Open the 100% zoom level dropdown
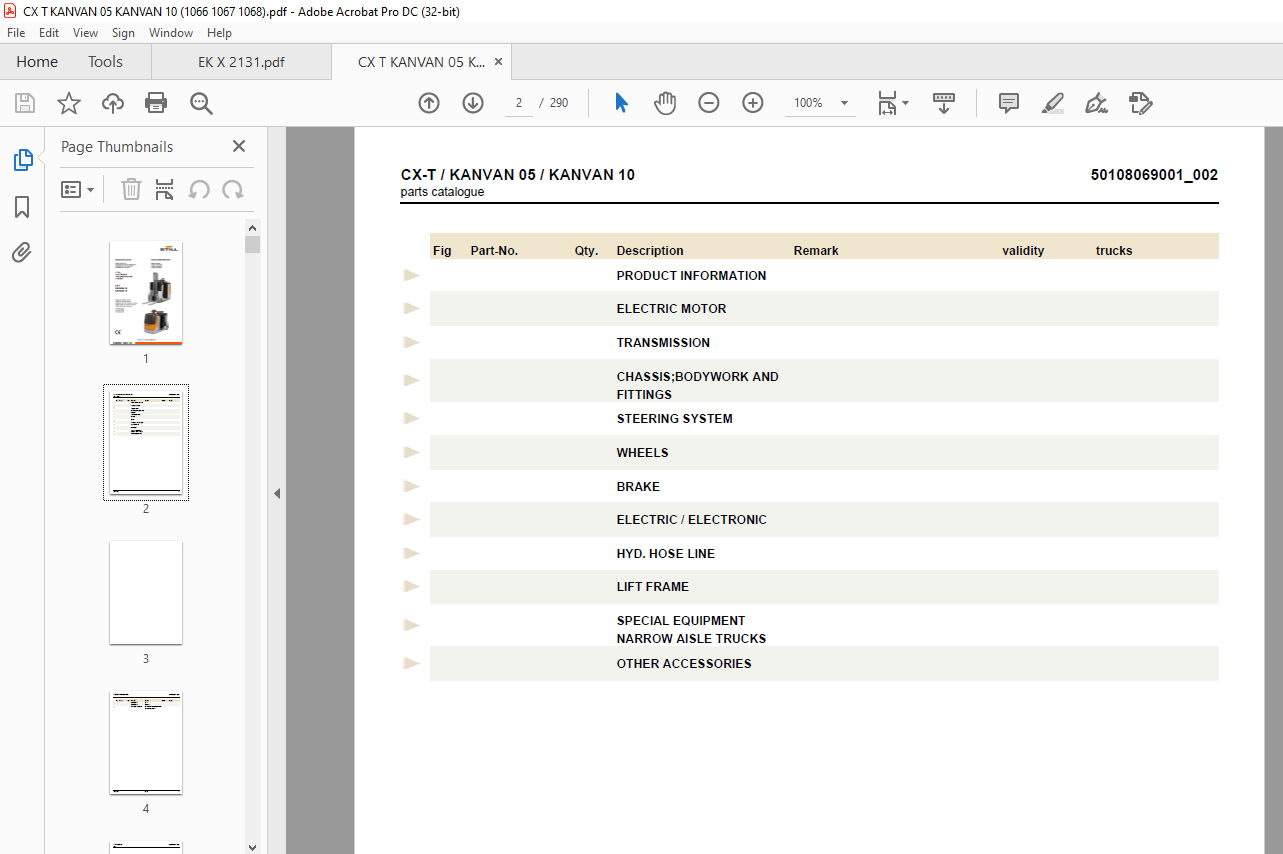The width and height of the screenshot is (1283, 854). pos(844,103)
